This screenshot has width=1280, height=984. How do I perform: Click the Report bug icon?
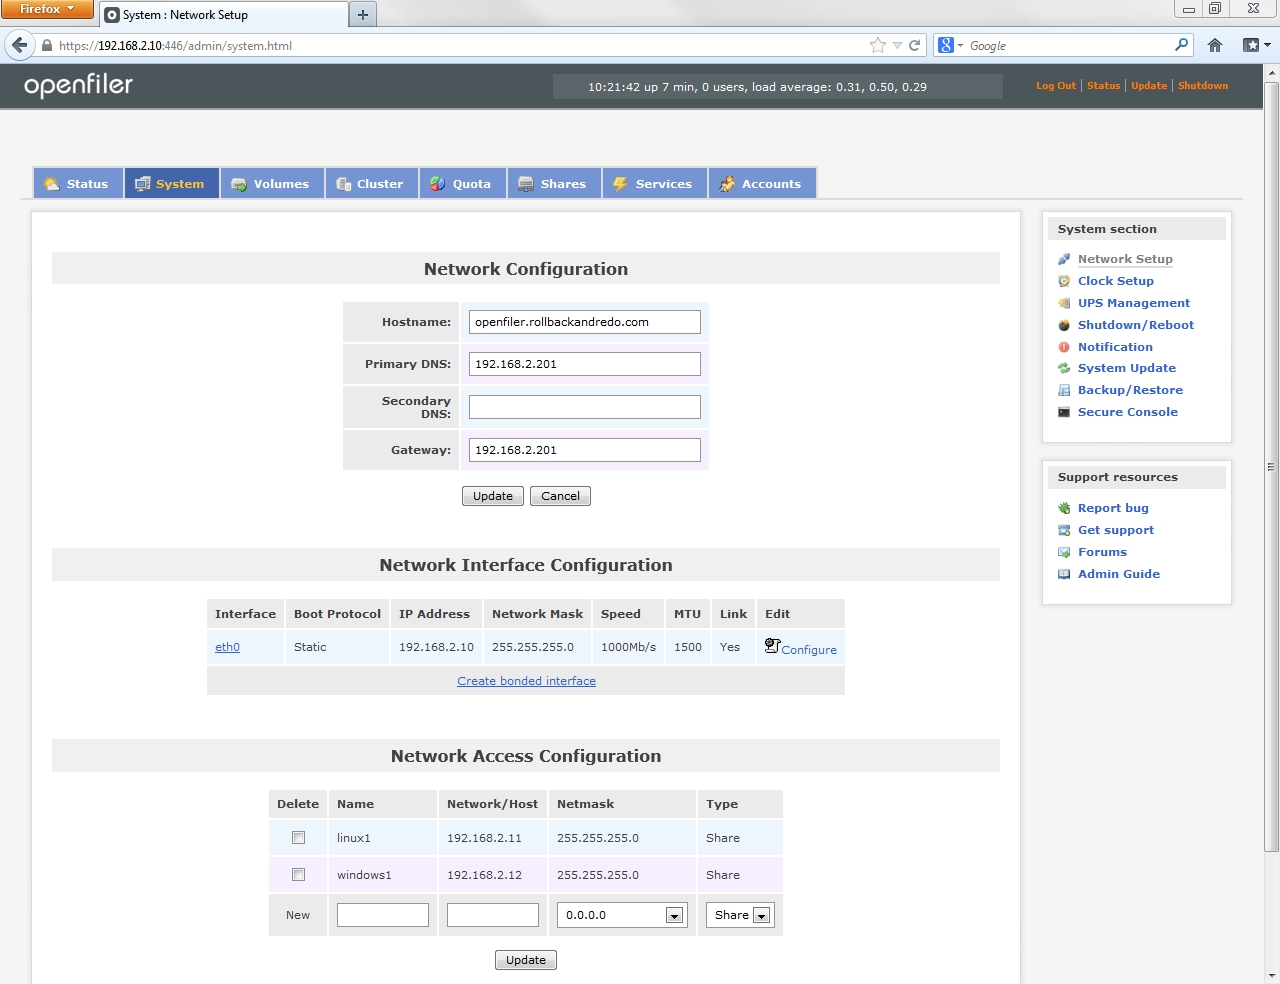1064,508
